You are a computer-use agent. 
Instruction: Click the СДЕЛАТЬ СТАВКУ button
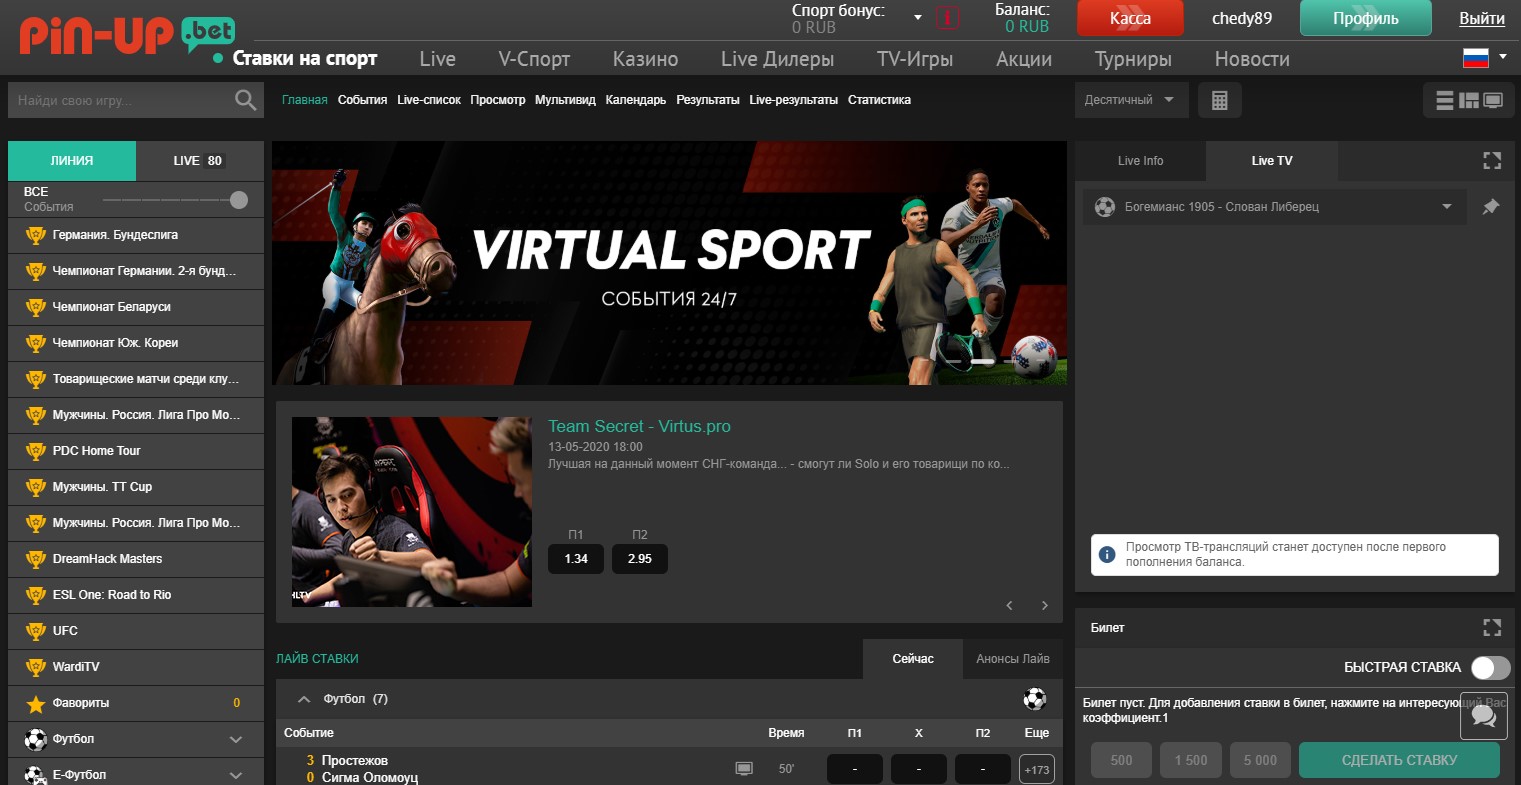(1399, 760)
